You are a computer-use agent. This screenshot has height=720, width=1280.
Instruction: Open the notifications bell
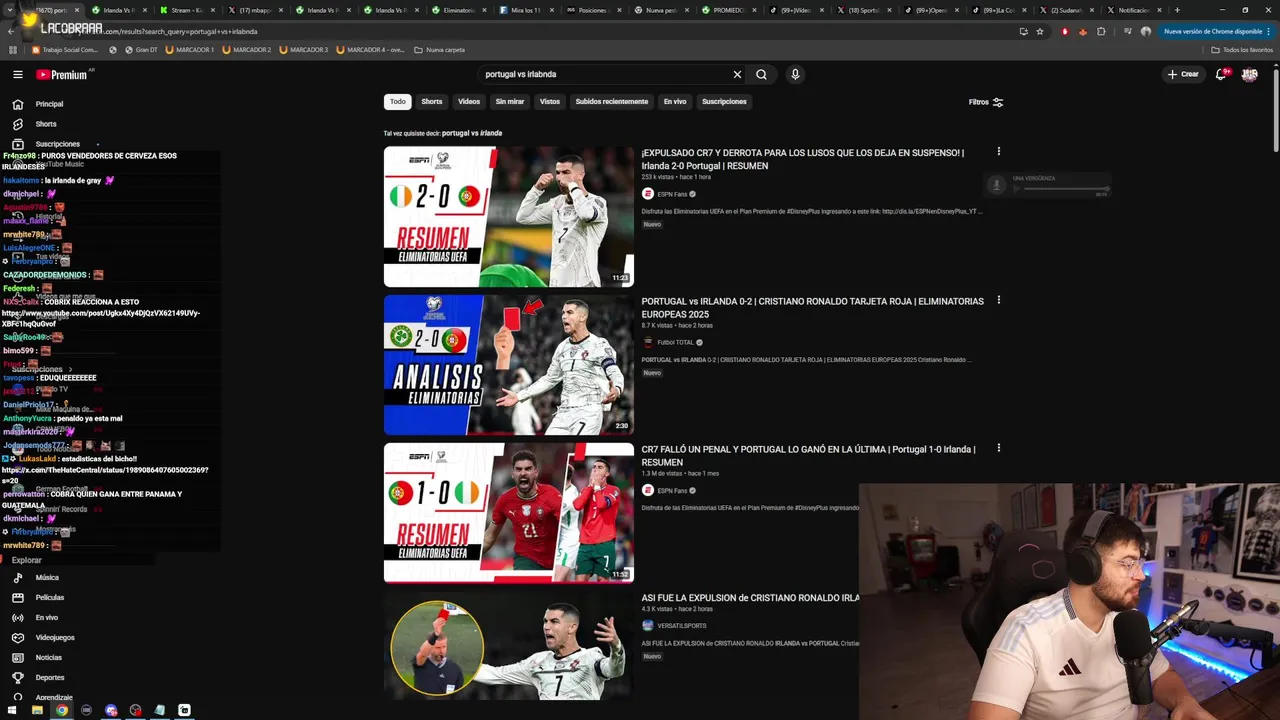[x=1221, y=74]
